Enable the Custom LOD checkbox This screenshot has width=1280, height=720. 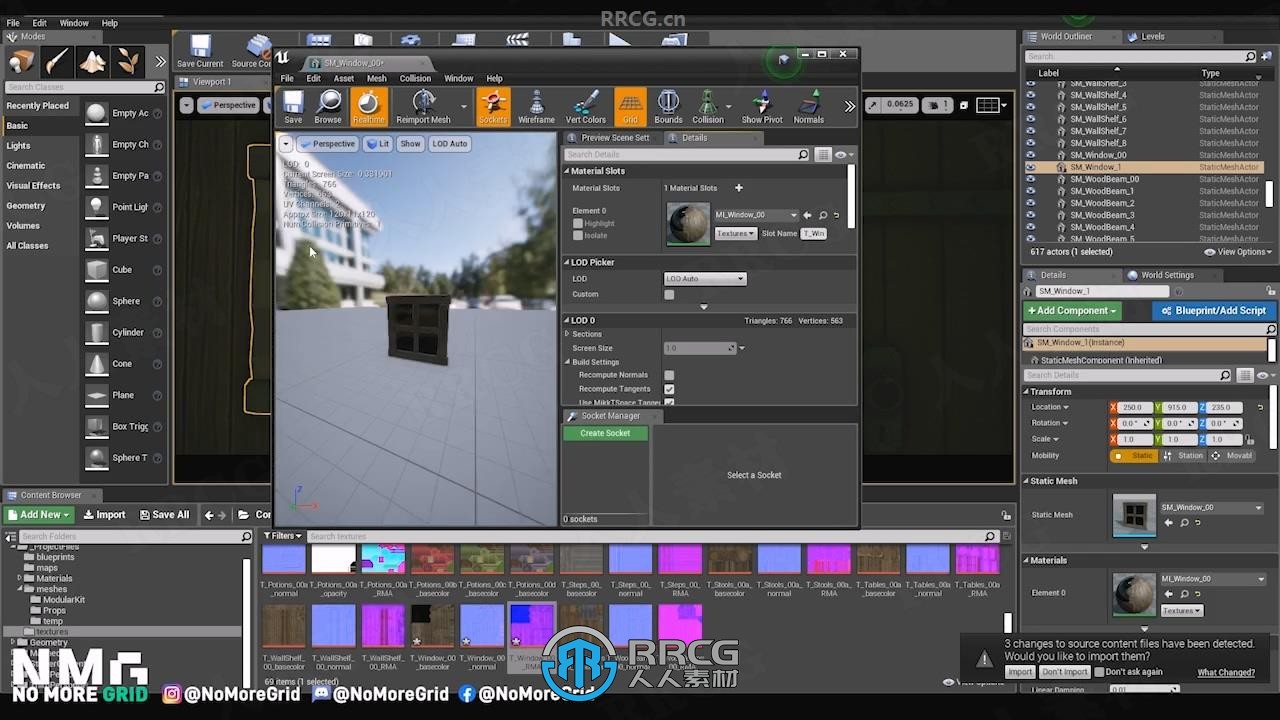[669, 294]
